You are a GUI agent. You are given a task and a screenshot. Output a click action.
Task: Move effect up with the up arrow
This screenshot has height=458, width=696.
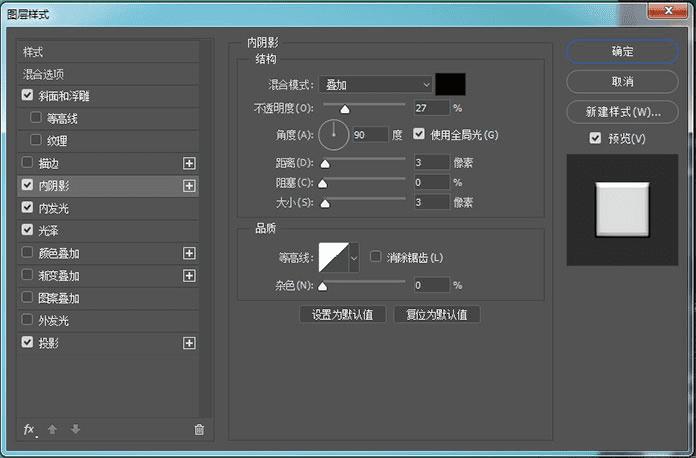(x=52, y=429)
